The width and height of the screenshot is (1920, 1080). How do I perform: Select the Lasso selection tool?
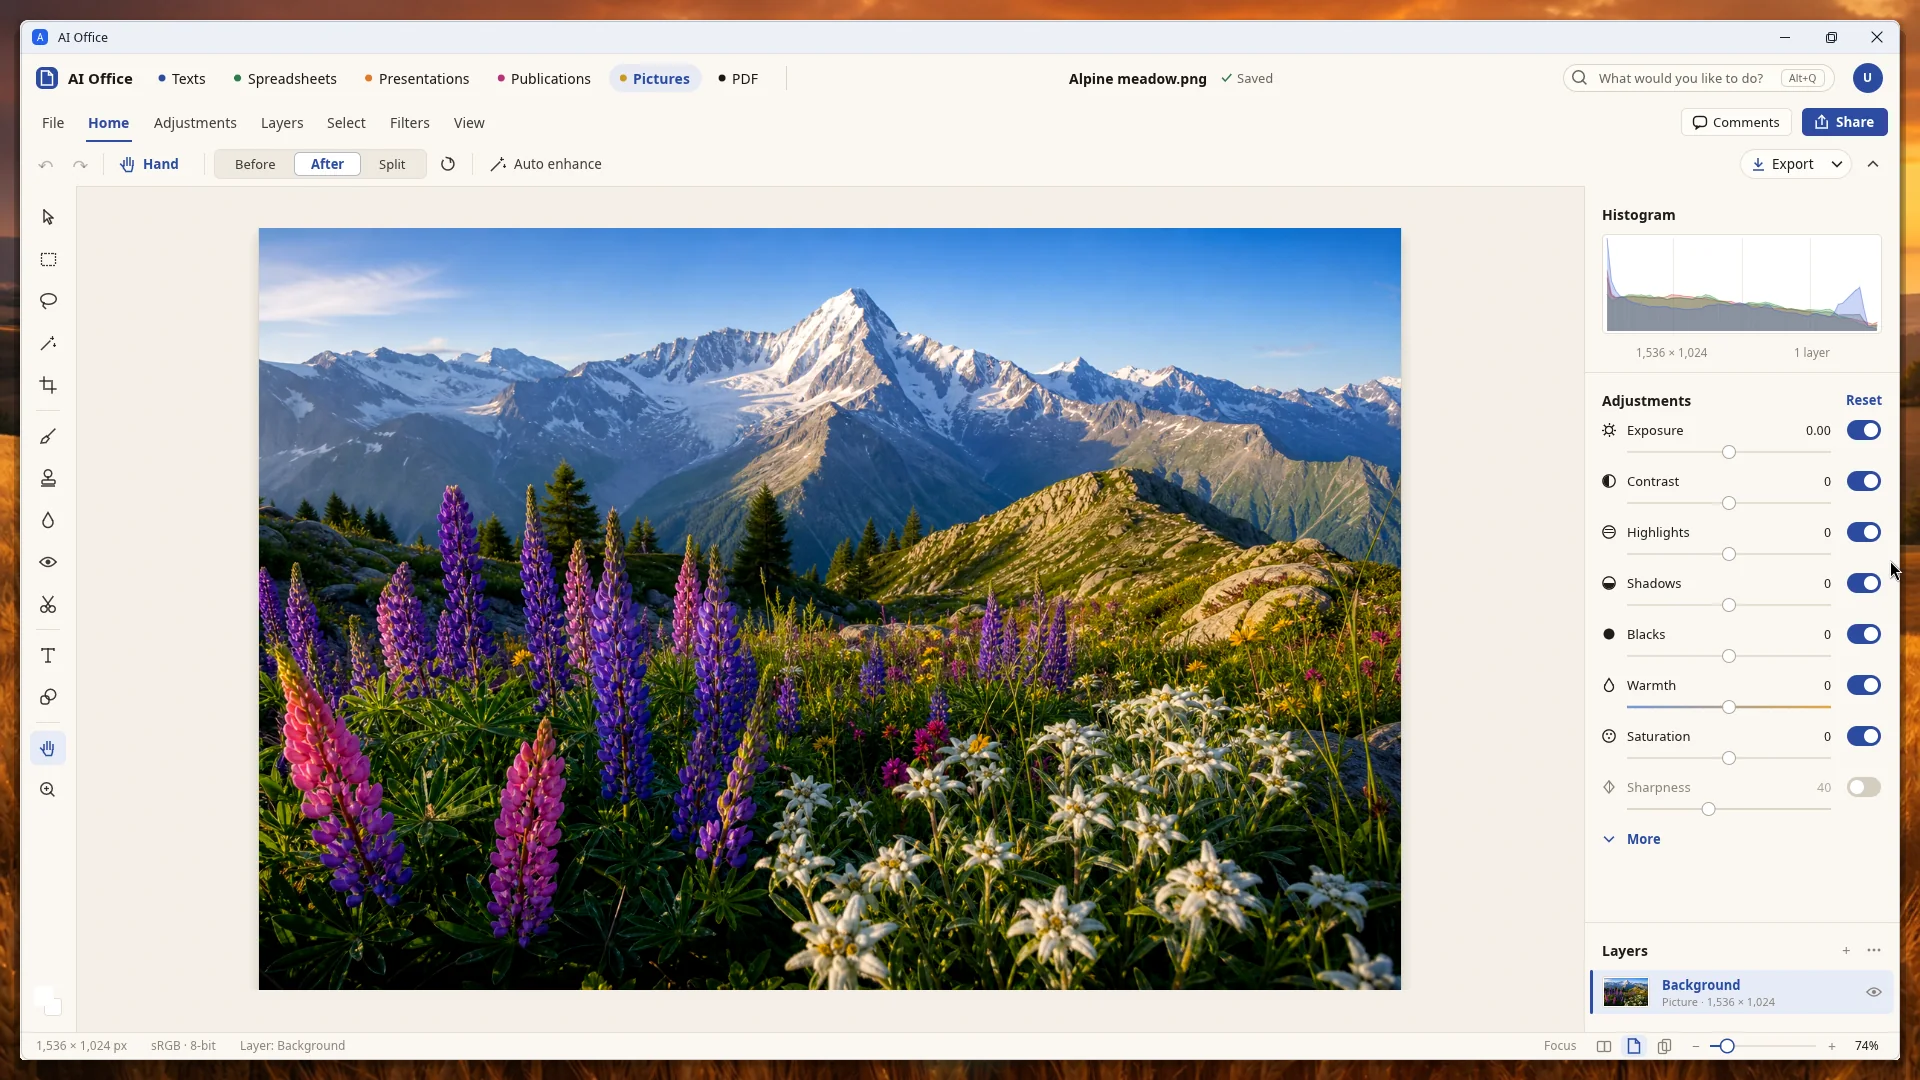coord(48,301)
